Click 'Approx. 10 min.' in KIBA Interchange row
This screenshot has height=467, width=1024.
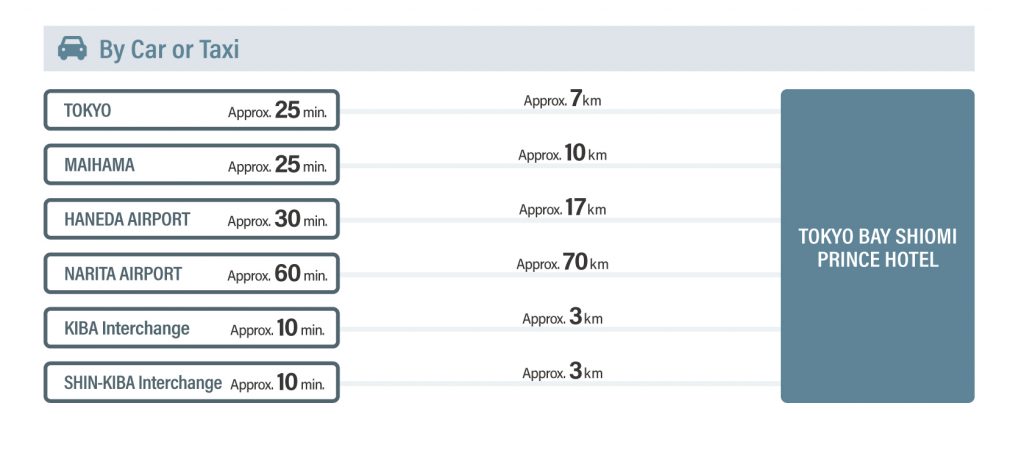[278, 329]
